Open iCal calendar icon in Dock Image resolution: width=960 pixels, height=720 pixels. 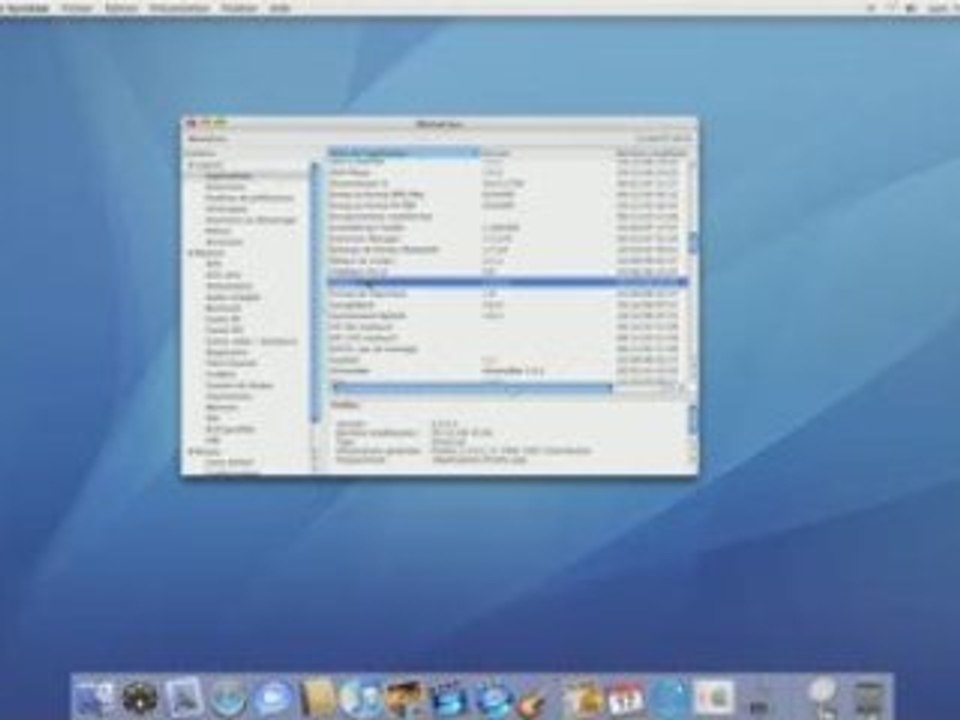click(626, 698)
